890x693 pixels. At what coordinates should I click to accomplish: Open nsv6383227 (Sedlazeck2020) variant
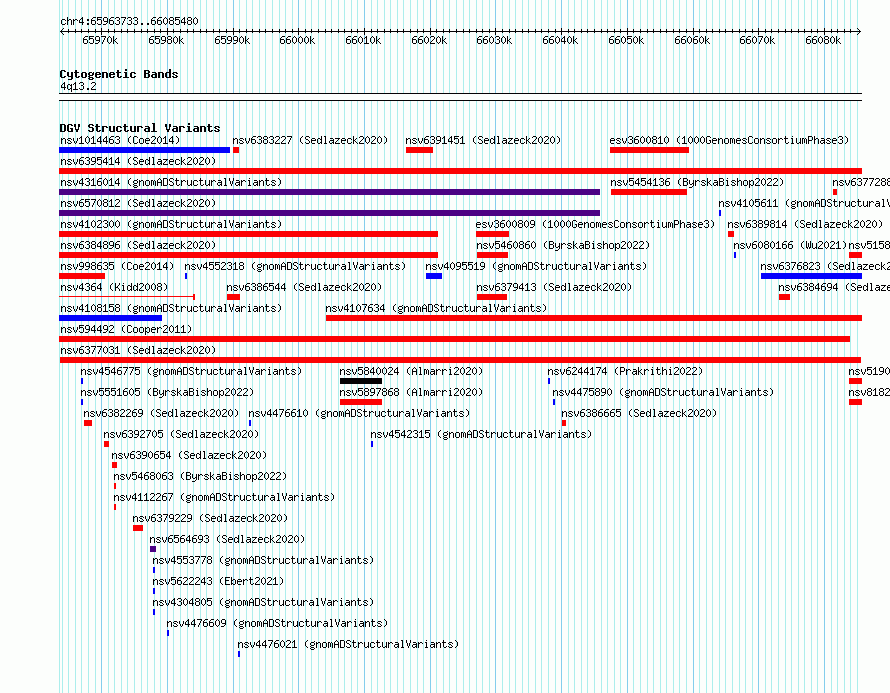(x=310, y=140)
